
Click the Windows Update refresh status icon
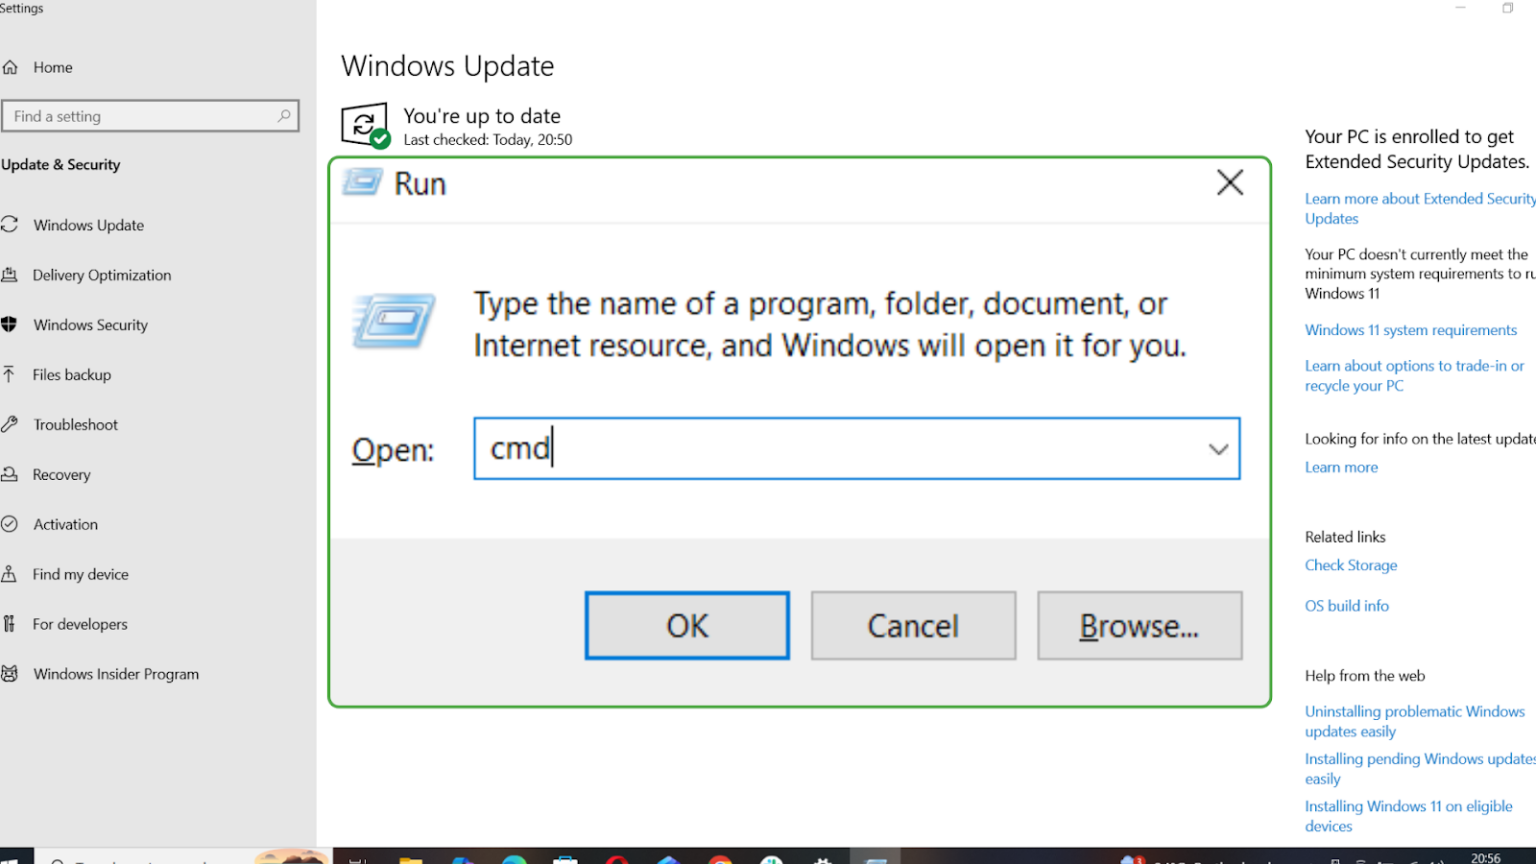pos(365,126)
